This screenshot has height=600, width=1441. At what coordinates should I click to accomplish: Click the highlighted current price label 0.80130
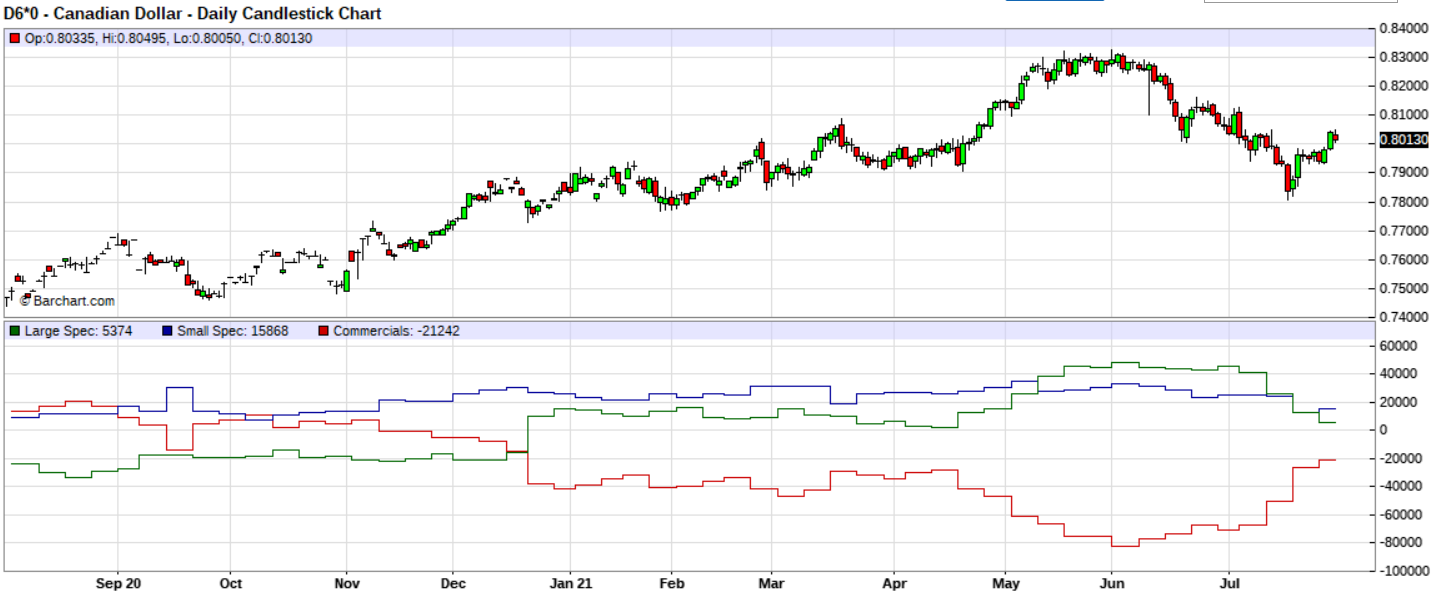1404,140
